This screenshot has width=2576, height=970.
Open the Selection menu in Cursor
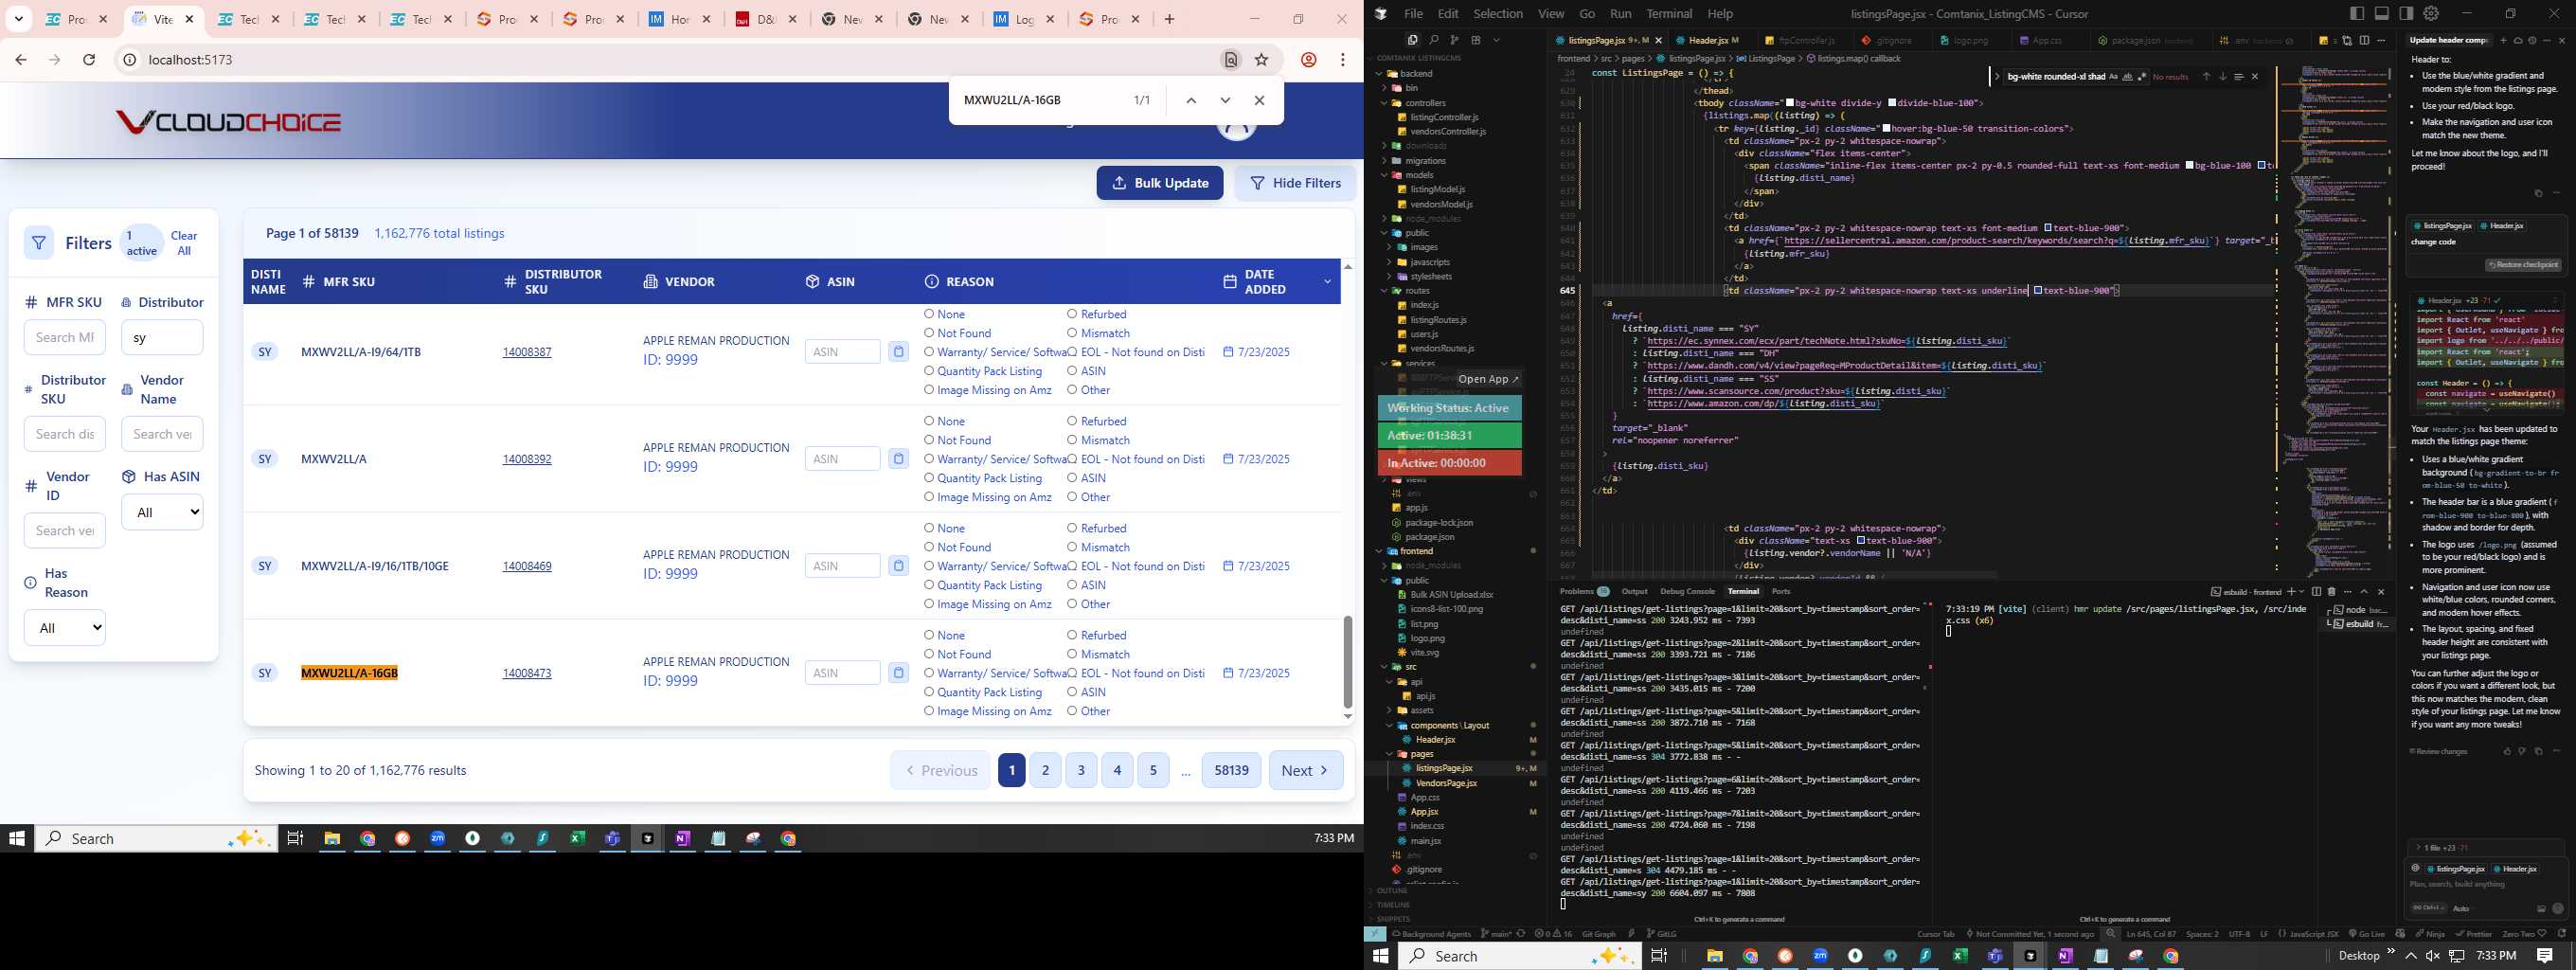coord(1498,14)
